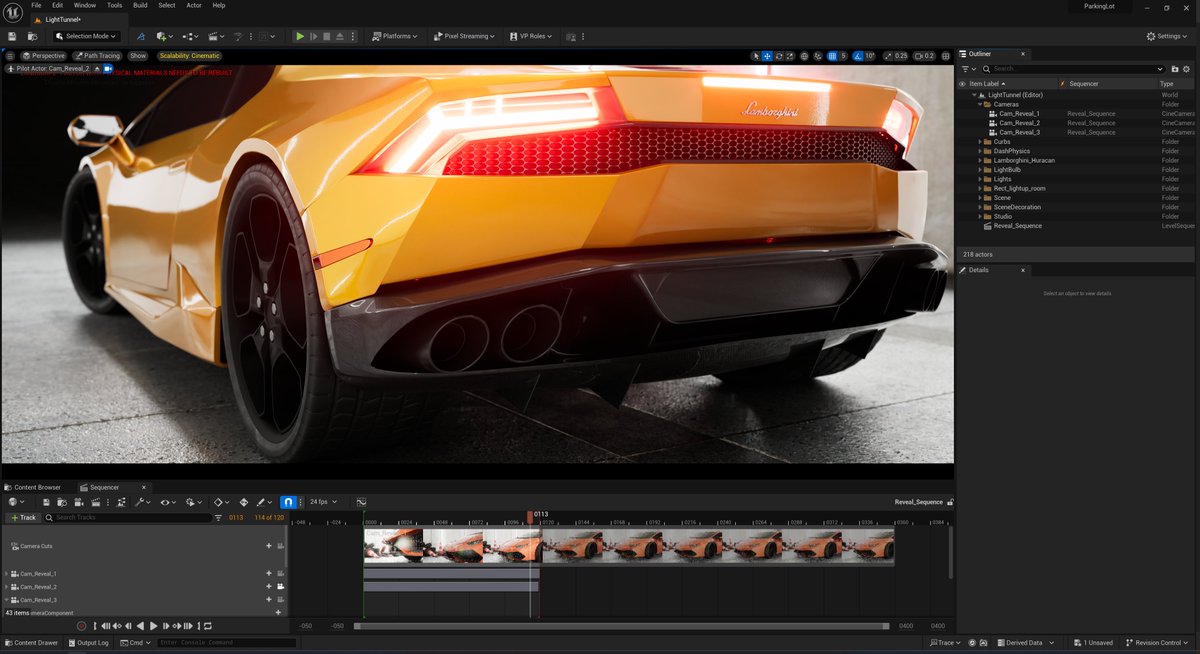Click the Unreal Engine logo icon
This screenshot has height=654, width=1200.
(x=12, y=11)
